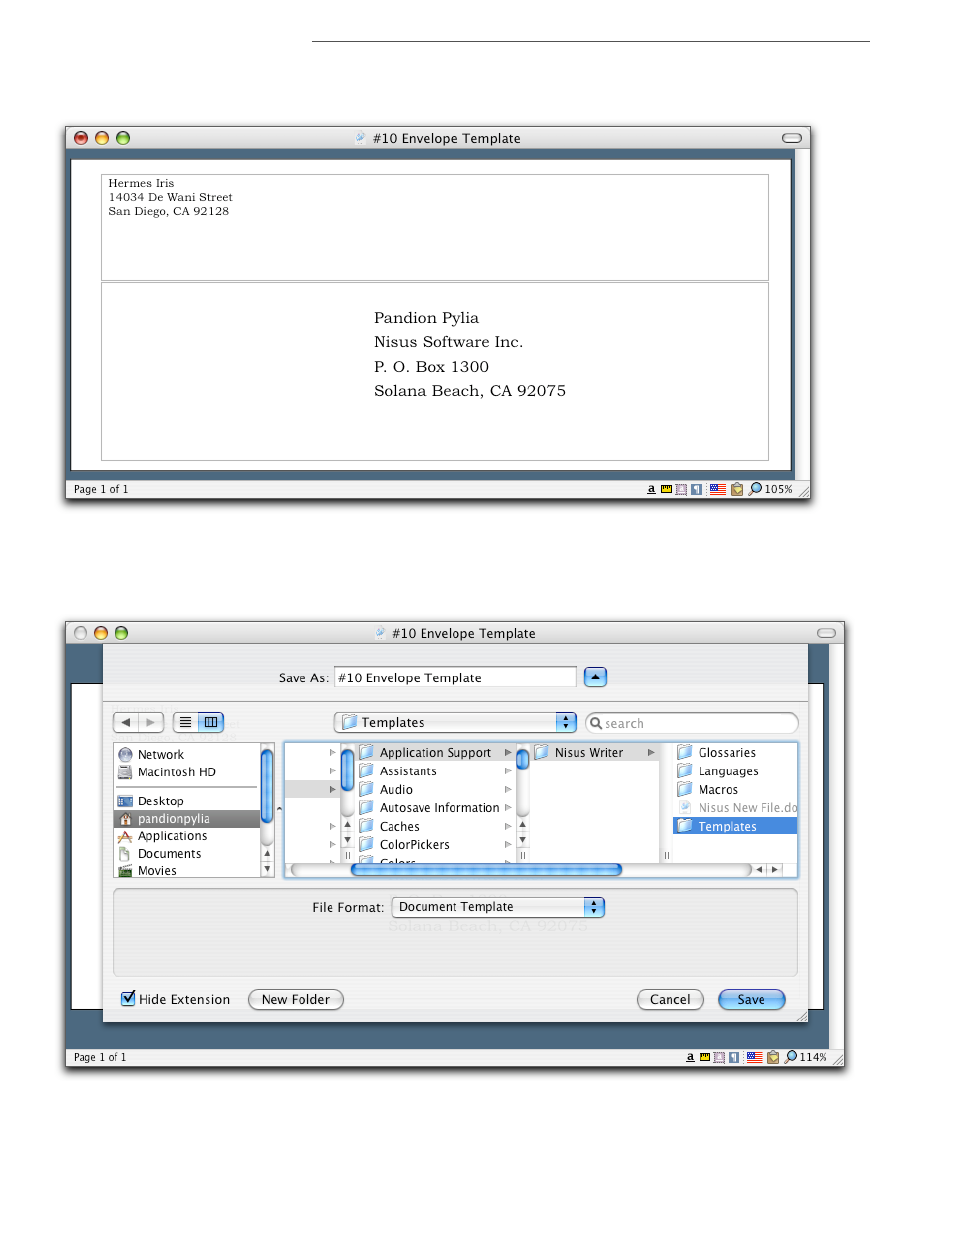Click the toolbar toggle pill in the lower window title bar
This screenshot has width=954, height=1235.
tap(826, 633)
